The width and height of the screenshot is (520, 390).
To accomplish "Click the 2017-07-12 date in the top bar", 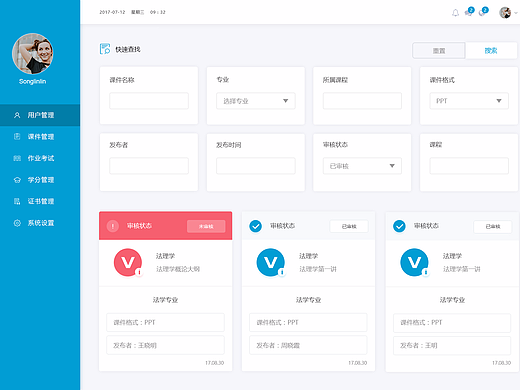I will [112, 12].
